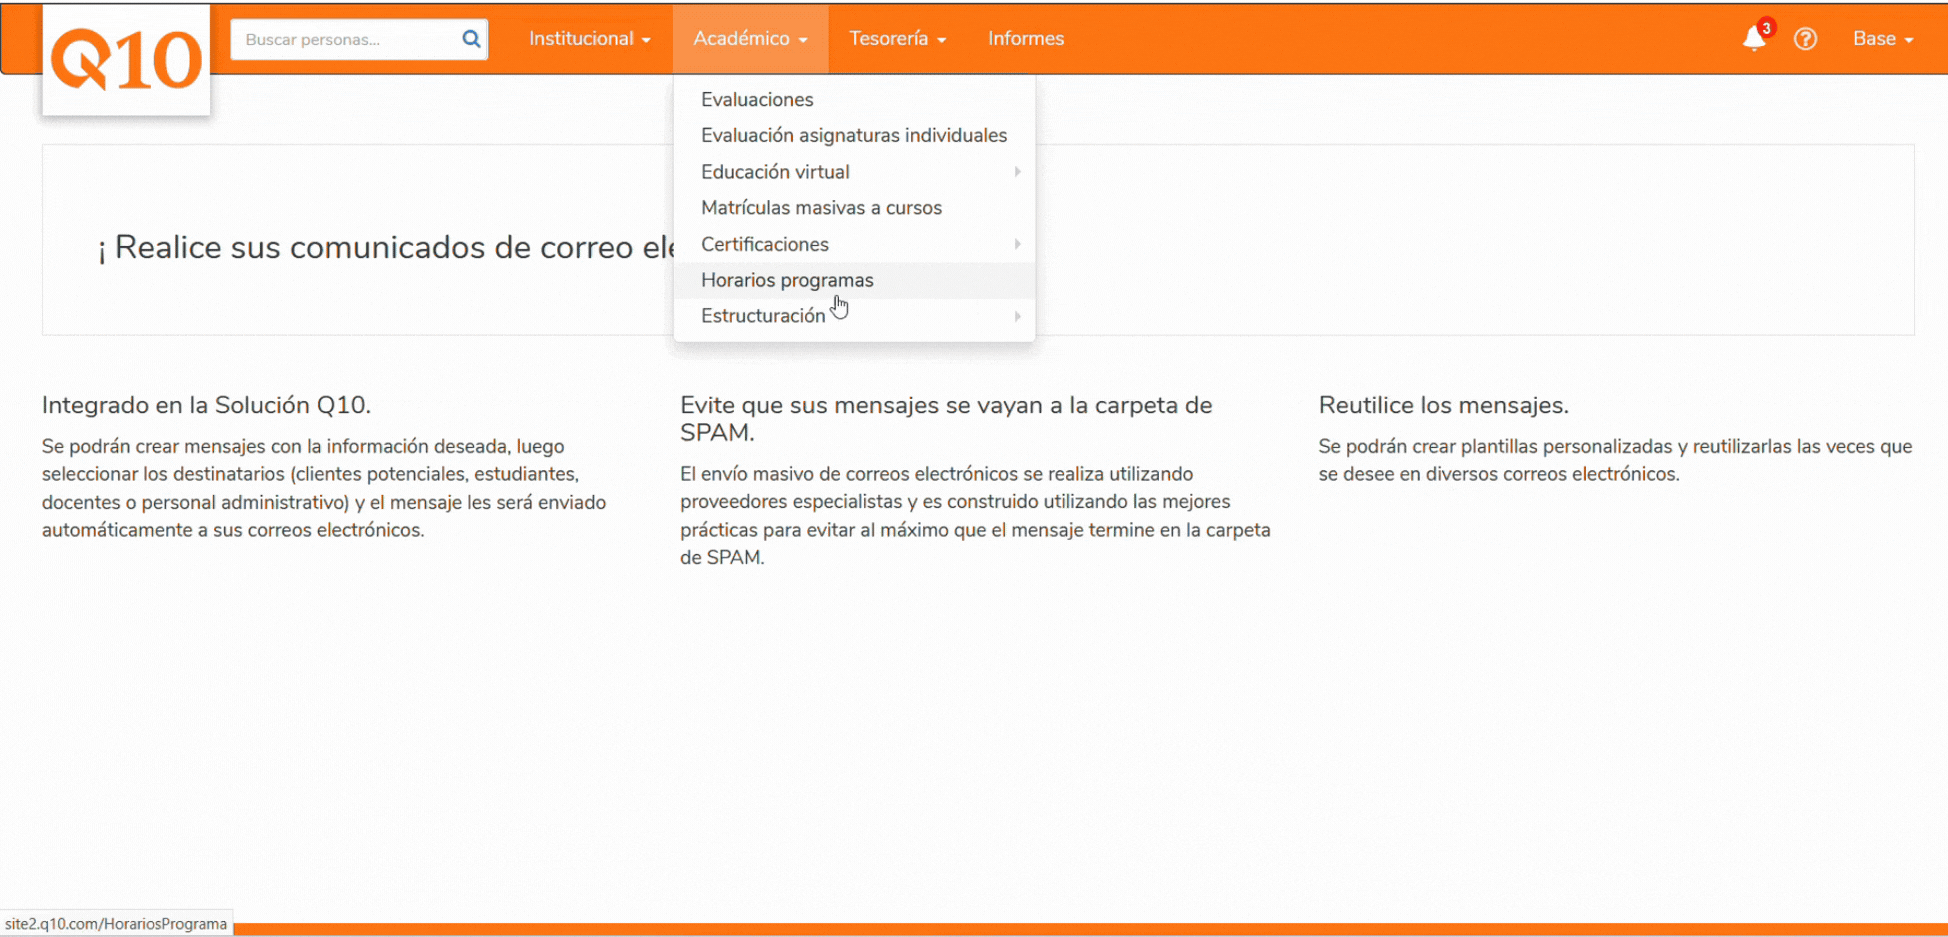
Task: Open the Base user dropdown
Action: [x=1883, y=38]
